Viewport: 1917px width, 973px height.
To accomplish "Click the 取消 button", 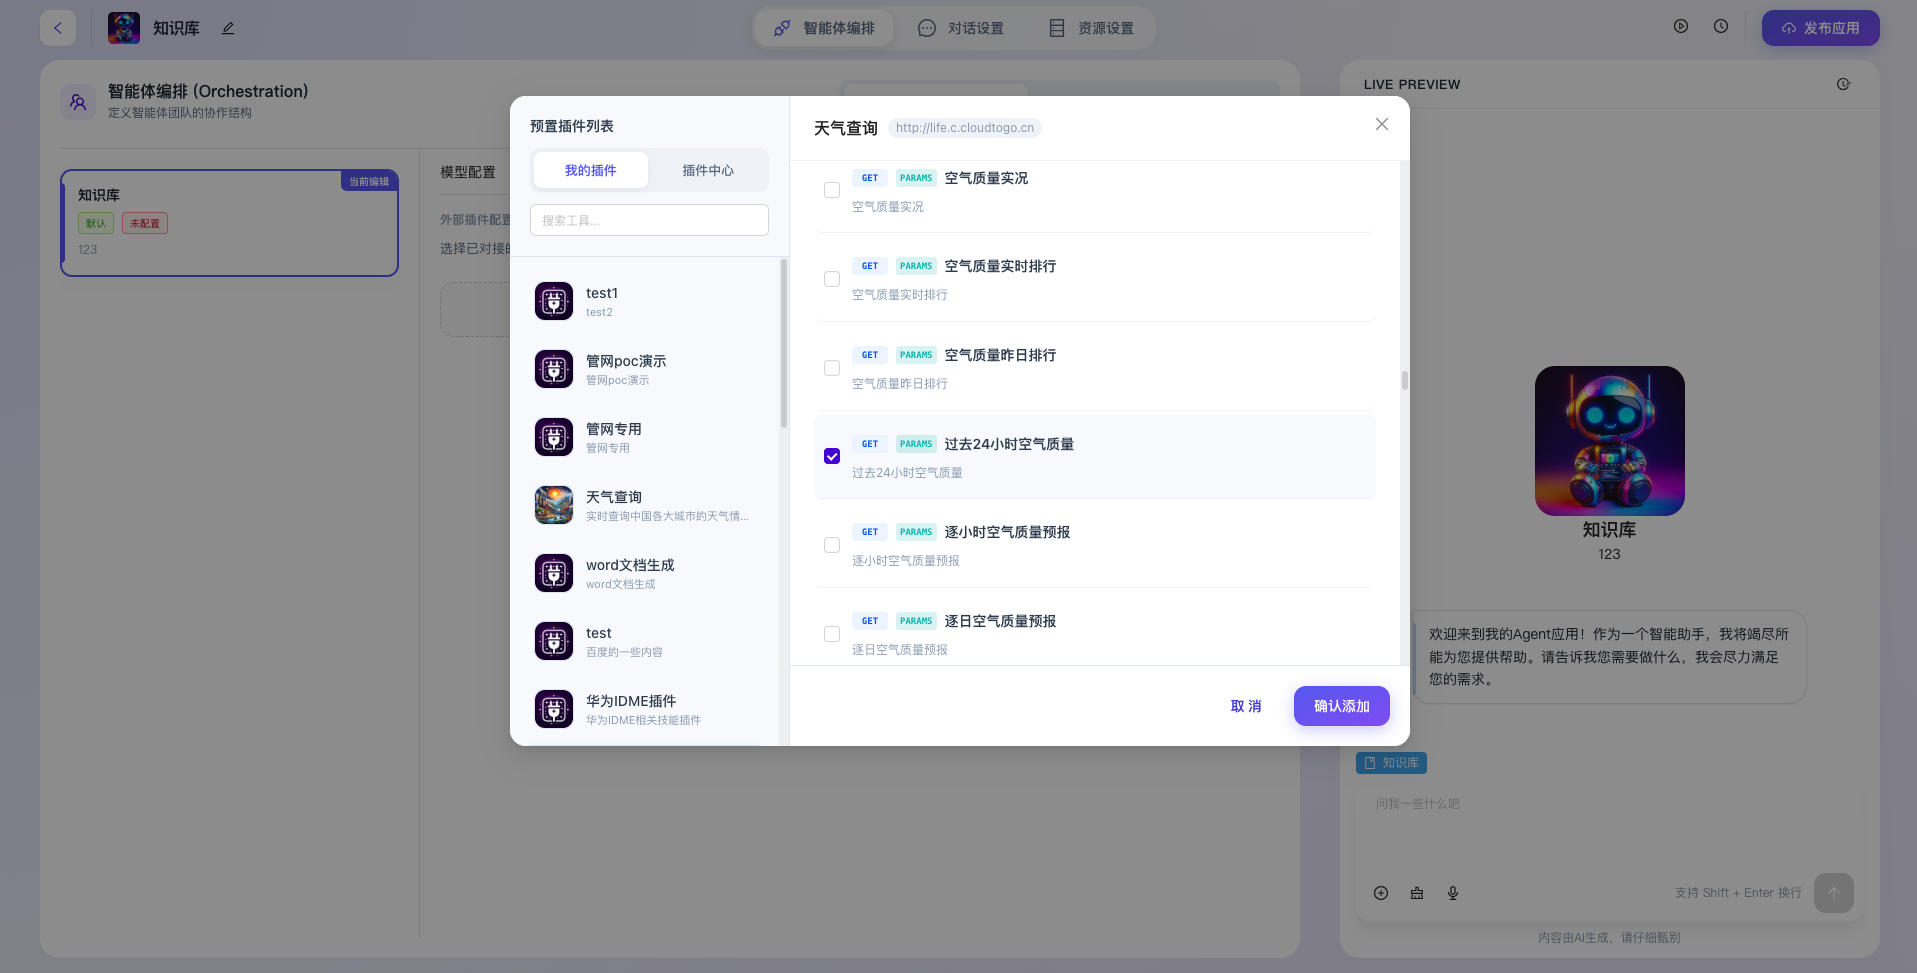I will pyautogui.click(x=1246, y=706).
